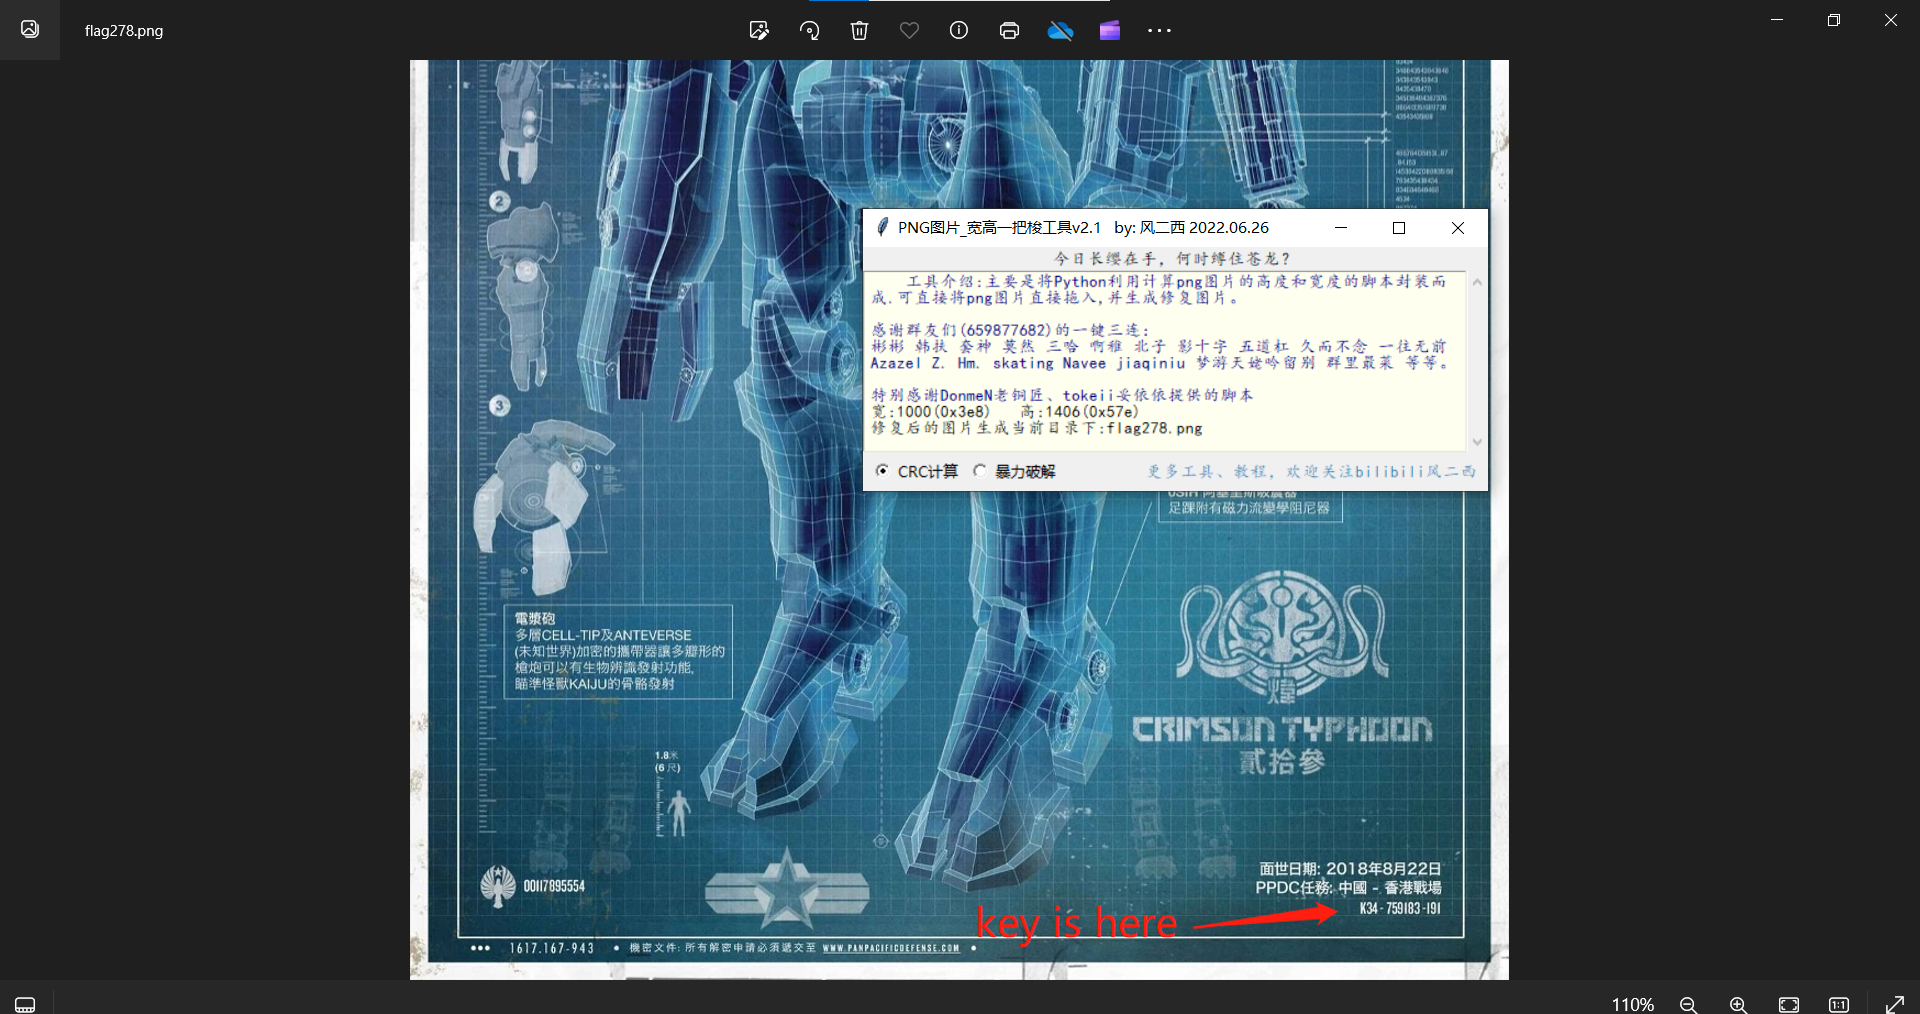Zoom out with the magnifier minus icon
This screenshot has width=1920, height=1014.
click(1688, 1005)
